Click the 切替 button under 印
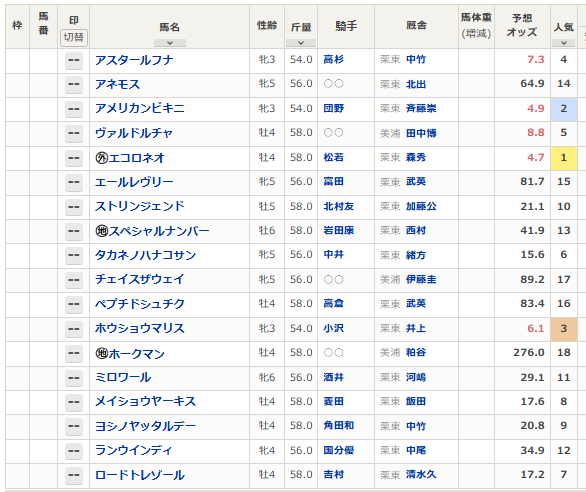This screenshot has width=586, height=492. (74, 37)
